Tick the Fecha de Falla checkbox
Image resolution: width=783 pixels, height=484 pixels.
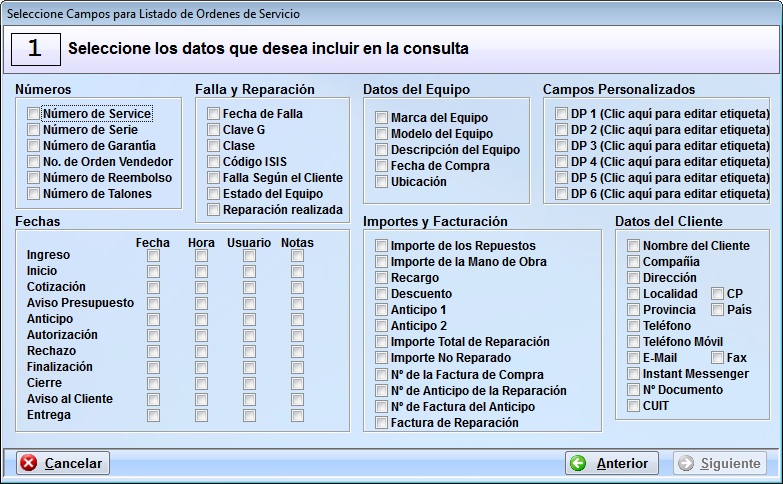click(214, 114)
